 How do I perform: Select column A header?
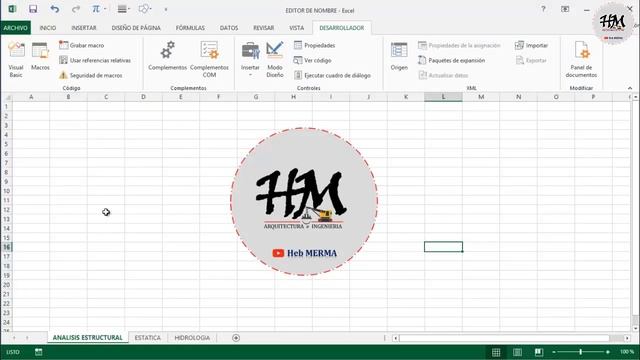tap(31, 97)
